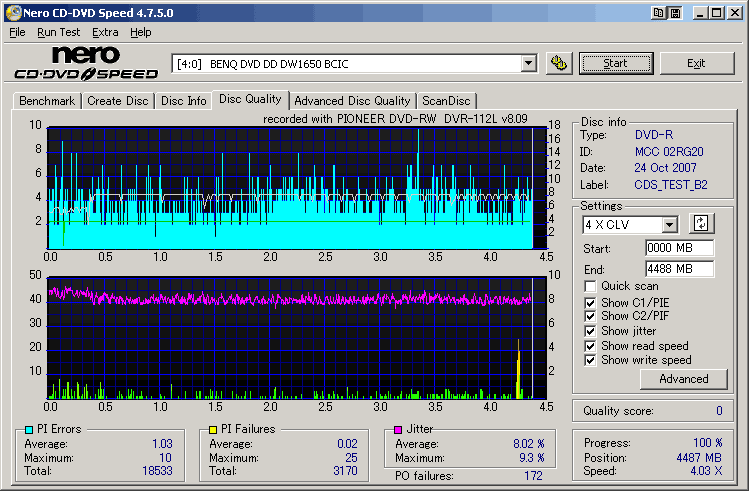Screen dimensions: 749x491
Task: Open the File menu
Action: coord(17,32)
